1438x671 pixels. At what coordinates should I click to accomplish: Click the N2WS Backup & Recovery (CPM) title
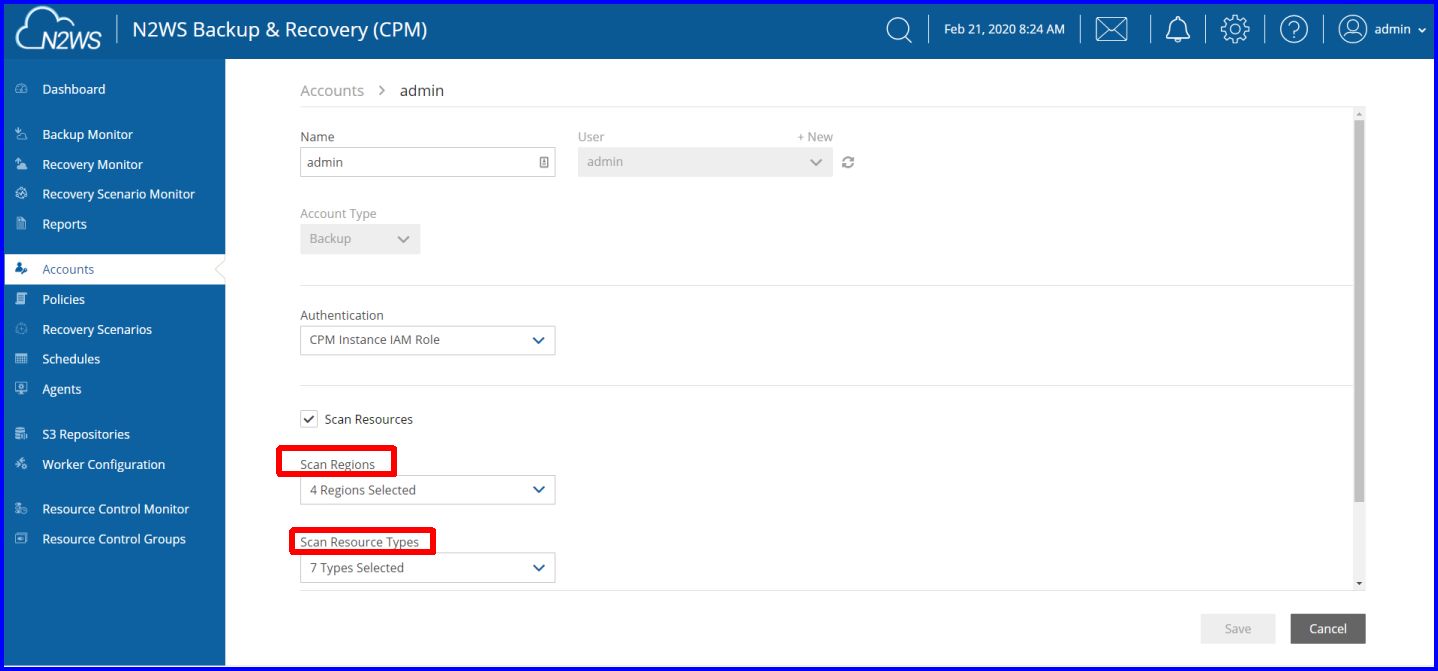[280, 30]
